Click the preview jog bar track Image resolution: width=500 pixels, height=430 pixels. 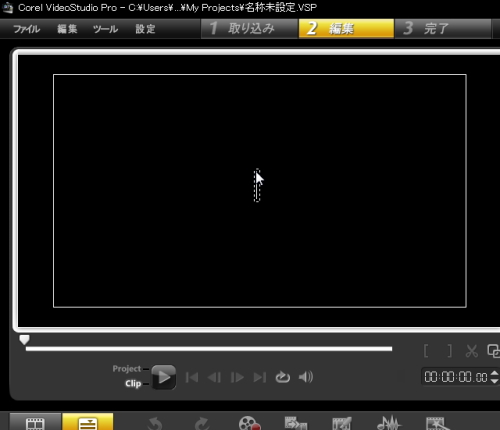209,349
